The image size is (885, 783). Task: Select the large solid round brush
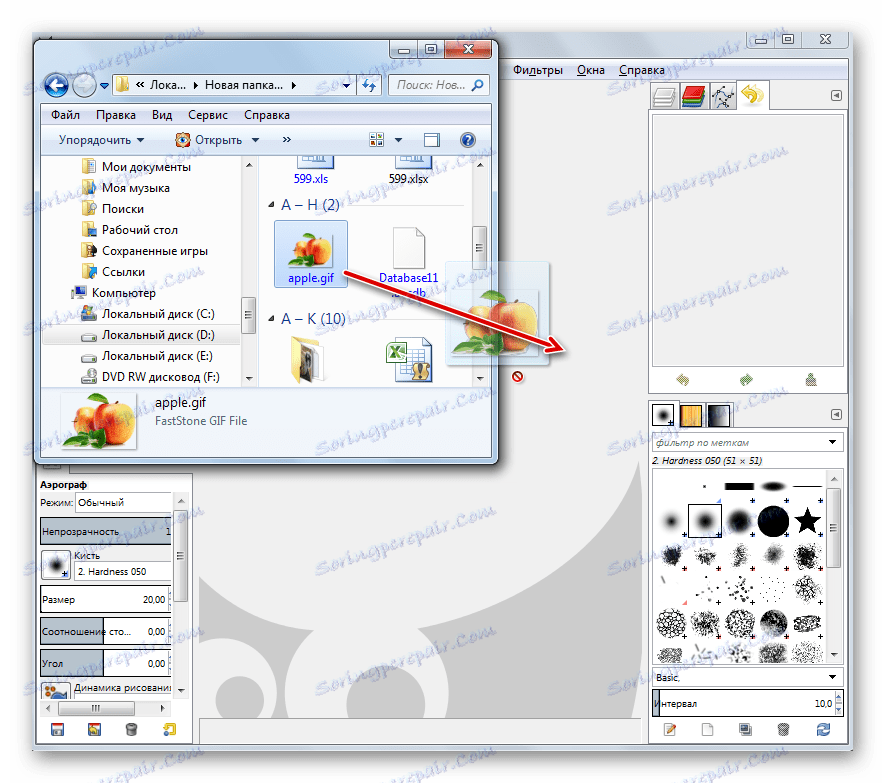click(773, 520)
